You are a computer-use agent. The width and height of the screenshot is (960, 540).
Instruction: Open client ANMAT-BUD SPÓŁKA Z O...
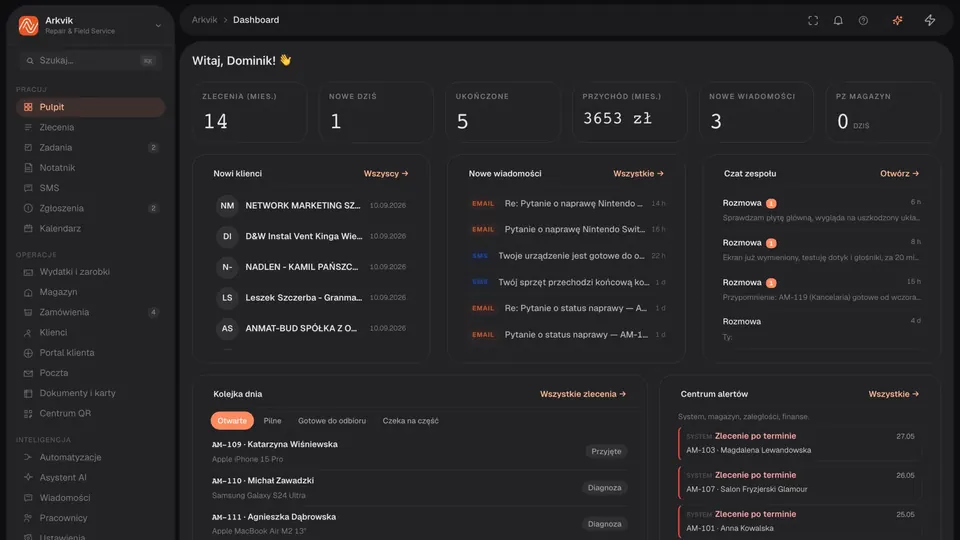pyautogui.click(x=311, y=328)
